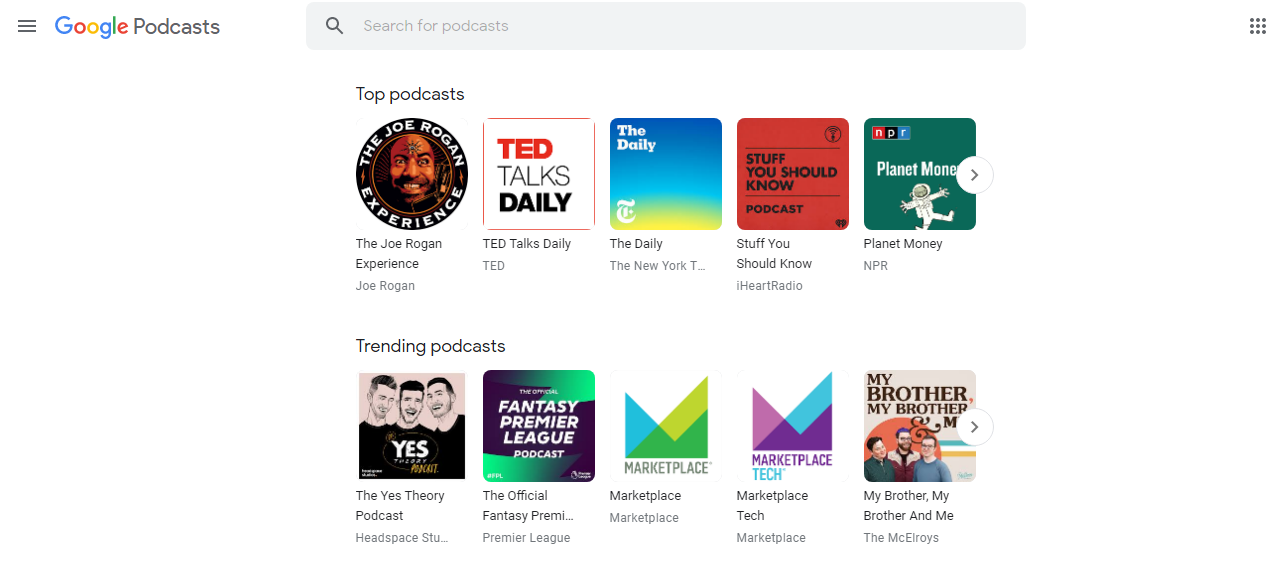1279x565 pixels.
Task: Click the NPR publisher name
Action: (x=876, y=266)
